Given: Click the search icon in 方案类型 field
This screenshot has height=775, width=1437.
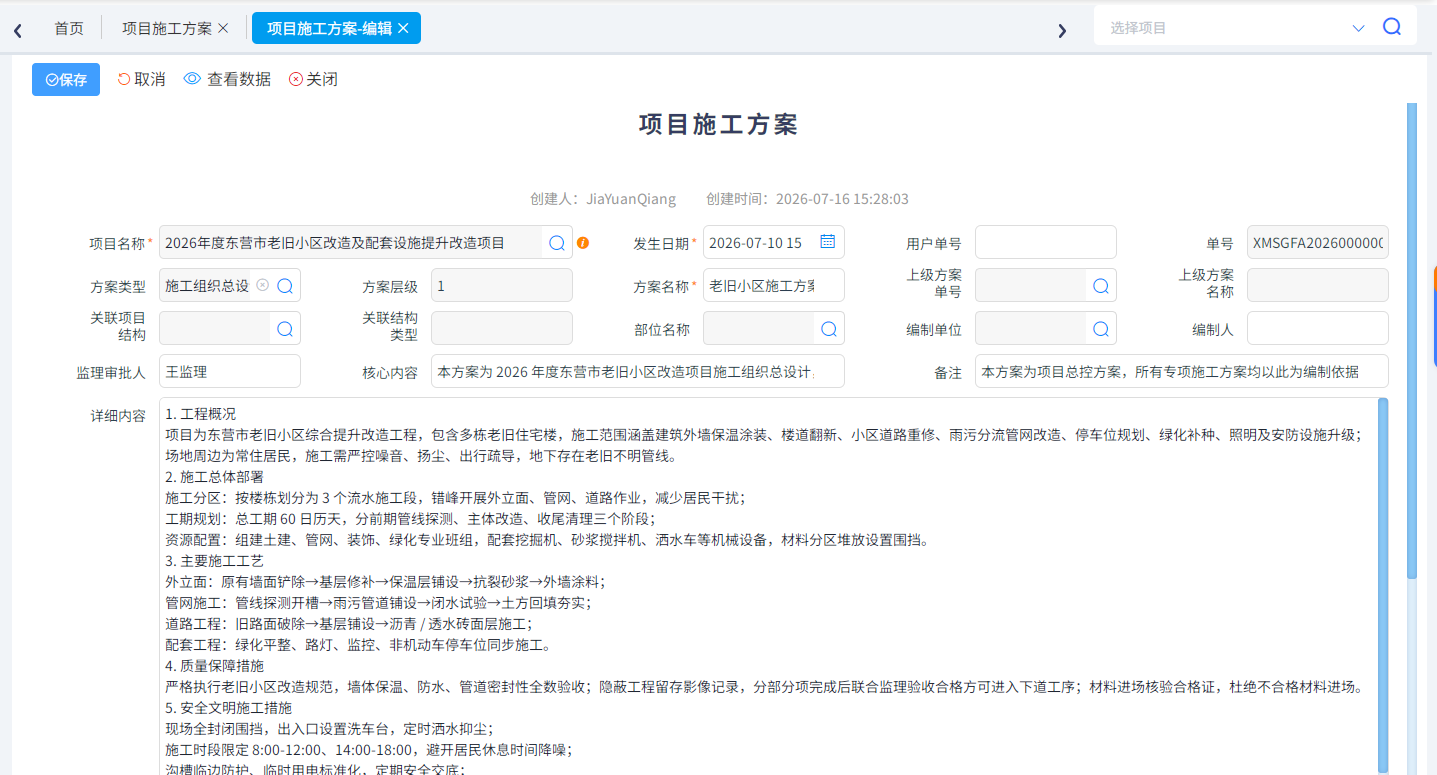Looking at the screenshot, I should 284,286.
